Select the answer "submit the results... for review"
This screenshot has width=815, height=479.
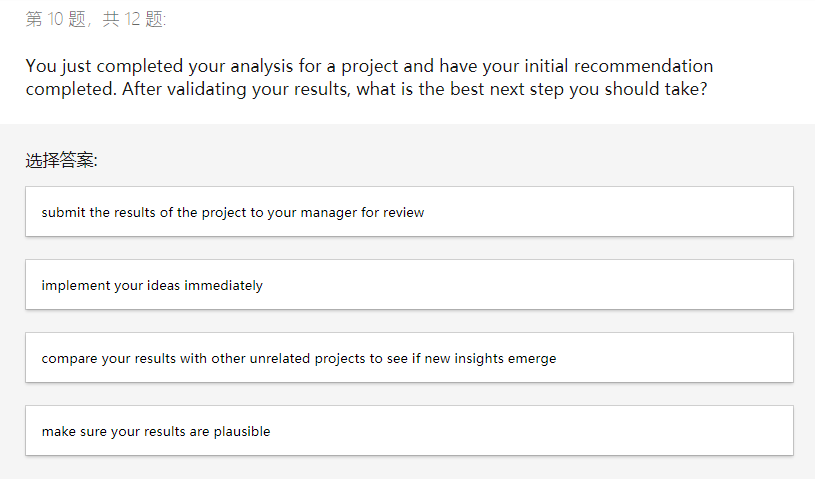tap(409, 212)
